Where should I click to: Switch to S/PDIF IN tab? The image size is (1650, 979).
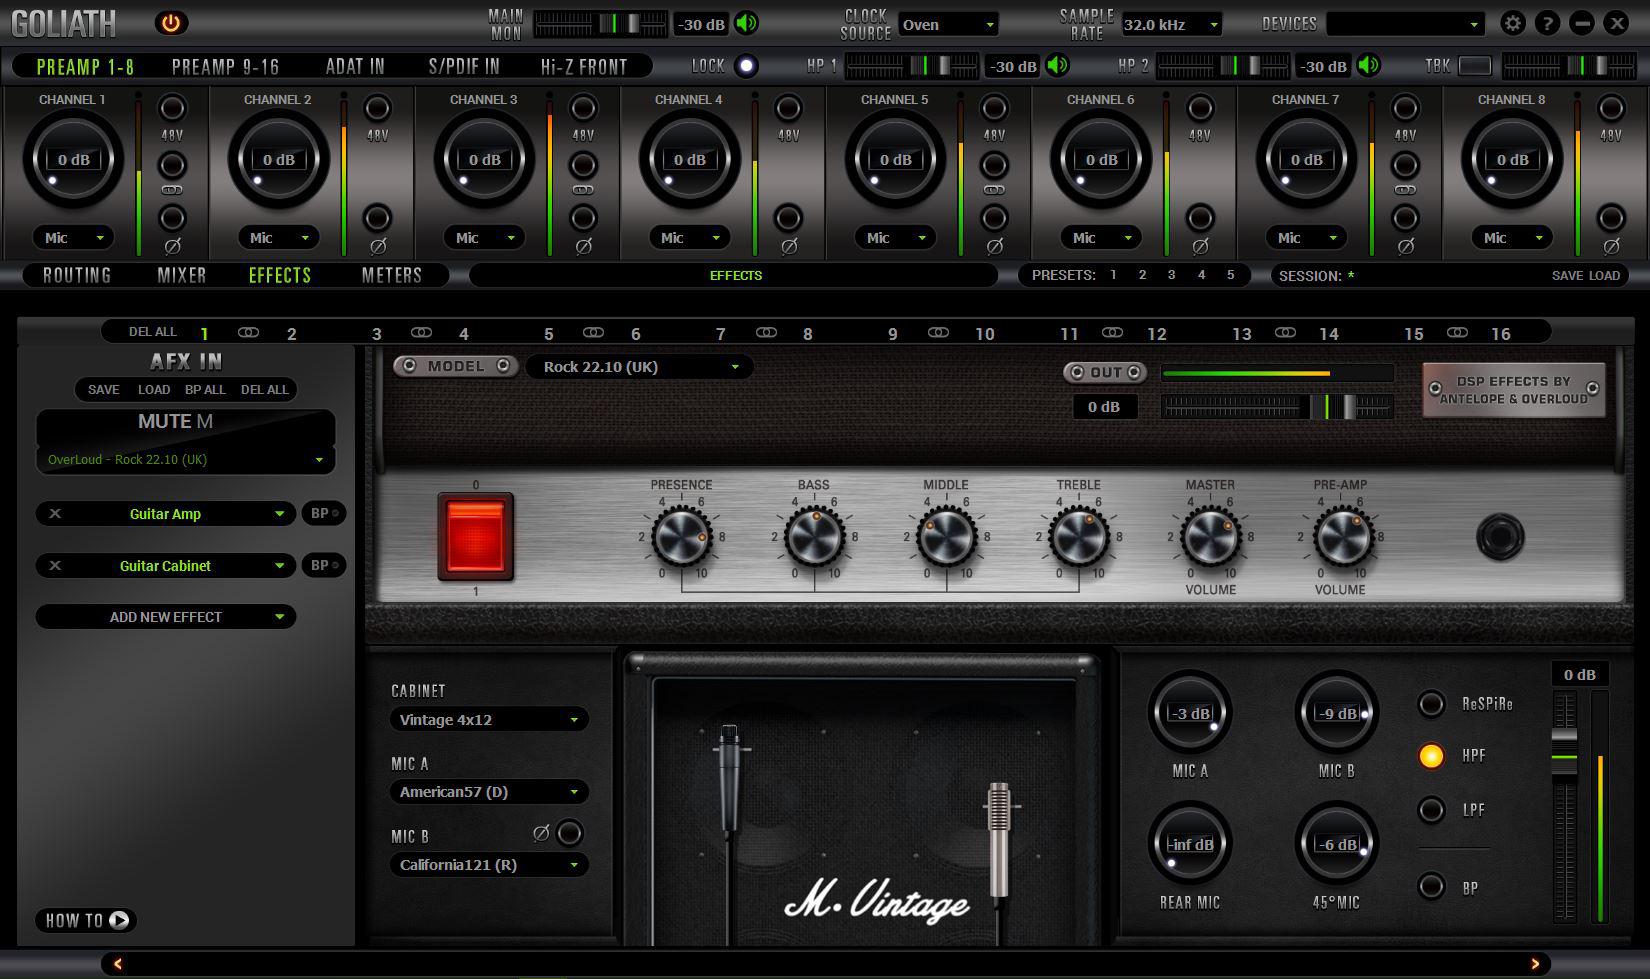click(464, 67)
